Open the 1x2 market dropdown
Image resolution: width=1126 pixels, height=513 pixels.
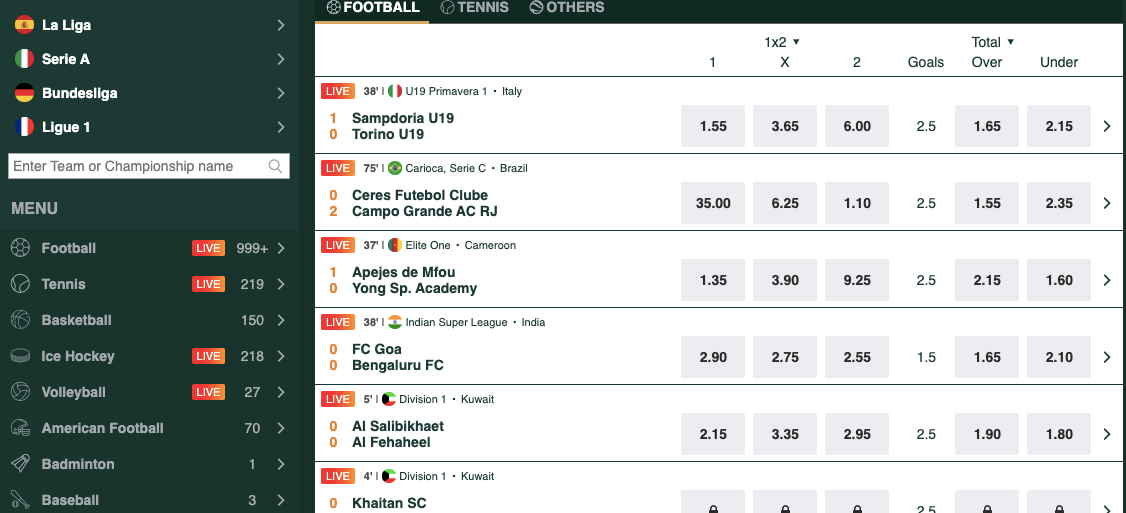(x=782, y=42)
